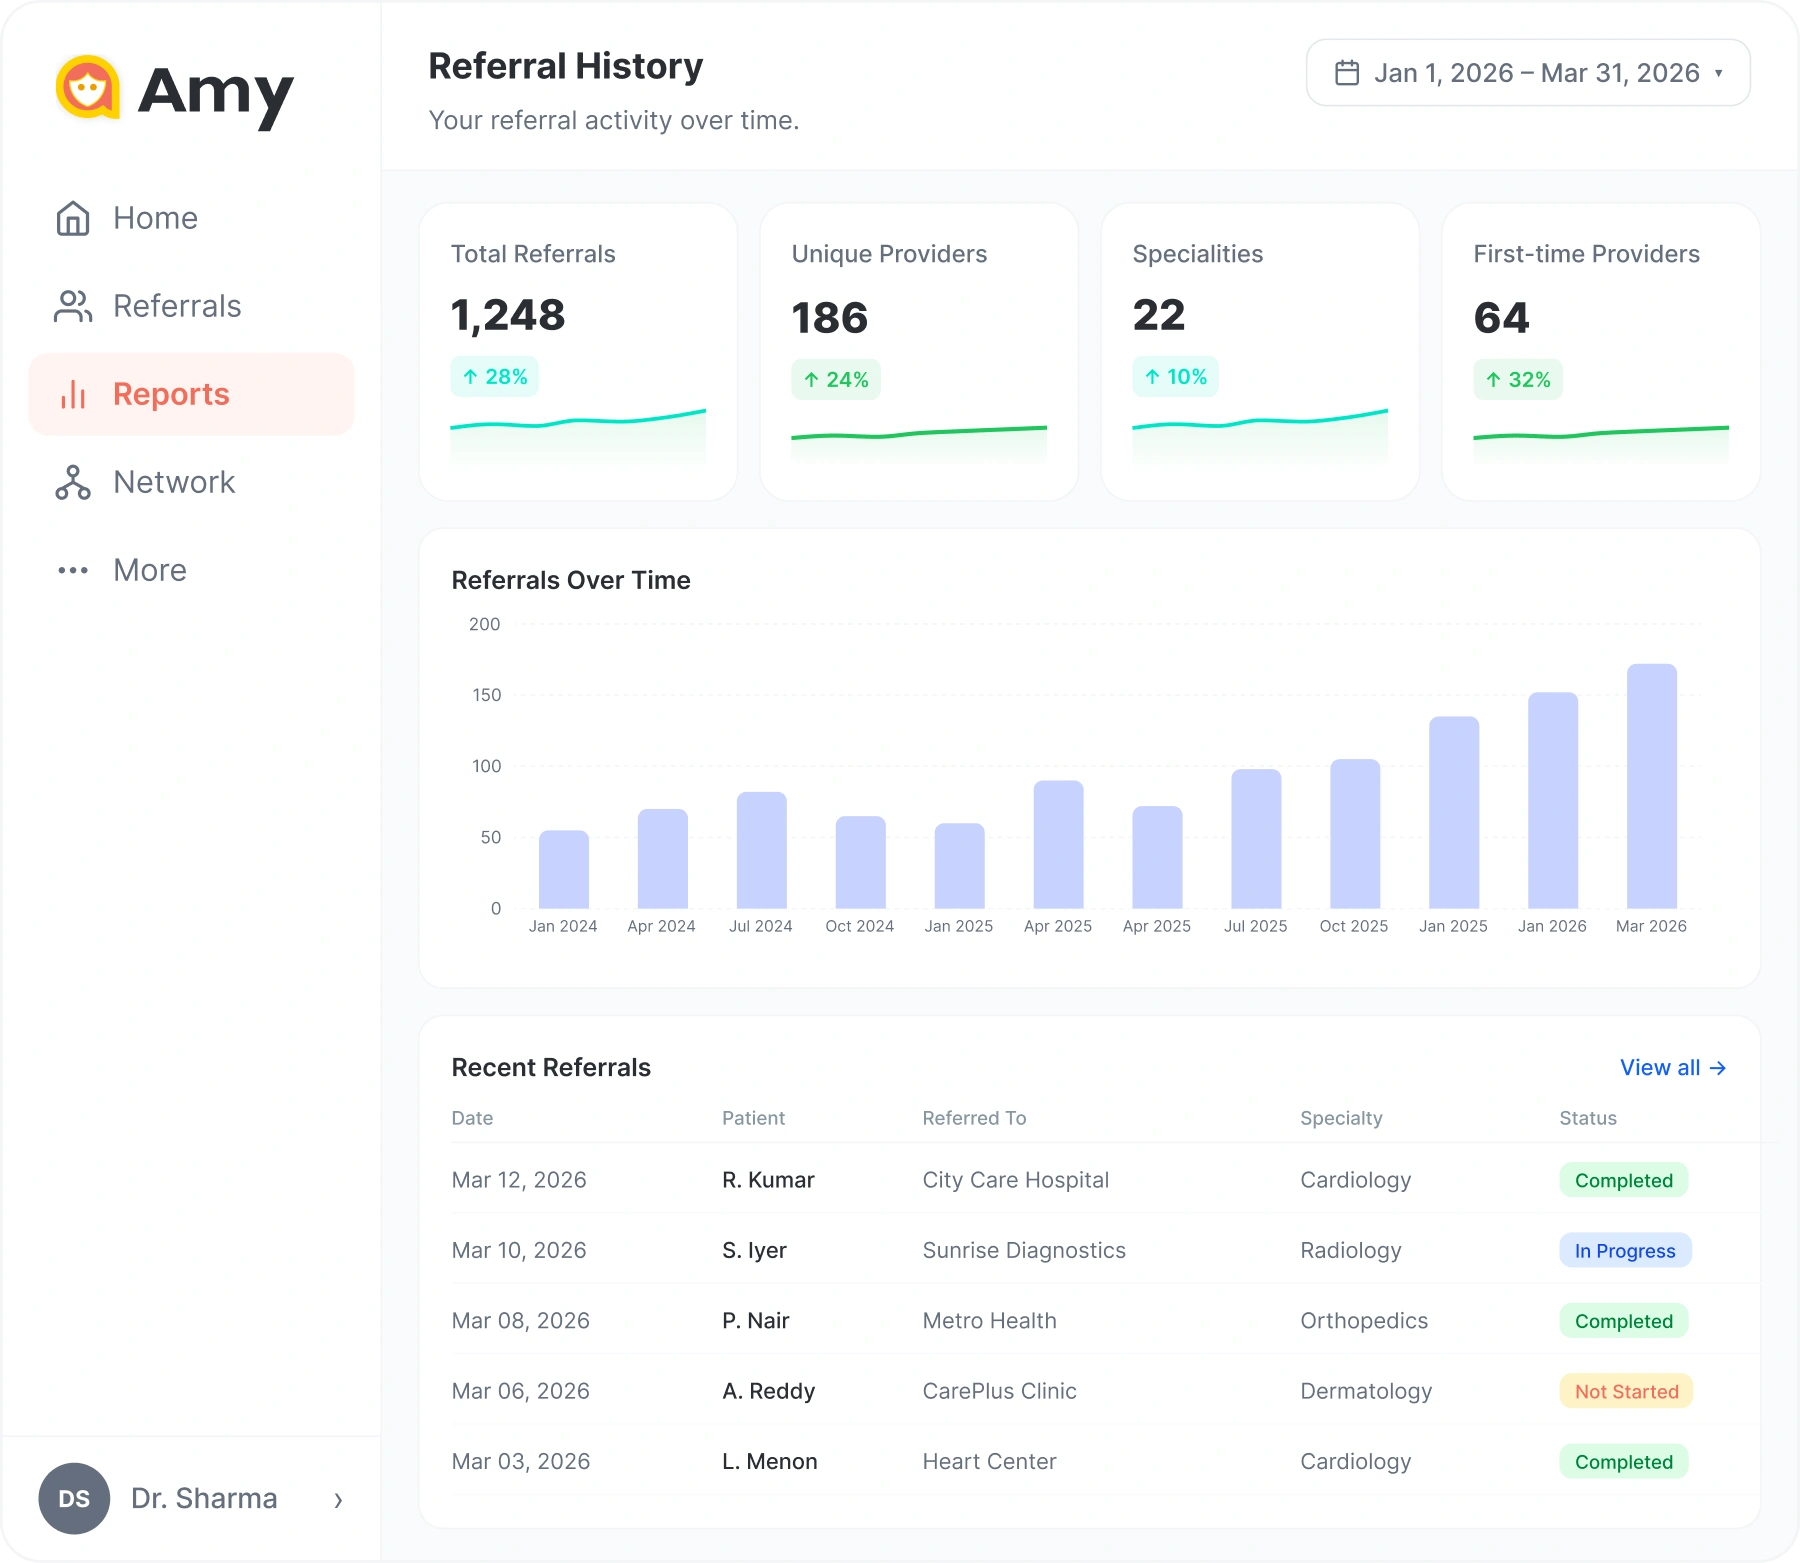Screen dimensions: 1800x1563
Task: Select the Reports menu item
Action: click(192, 394)
